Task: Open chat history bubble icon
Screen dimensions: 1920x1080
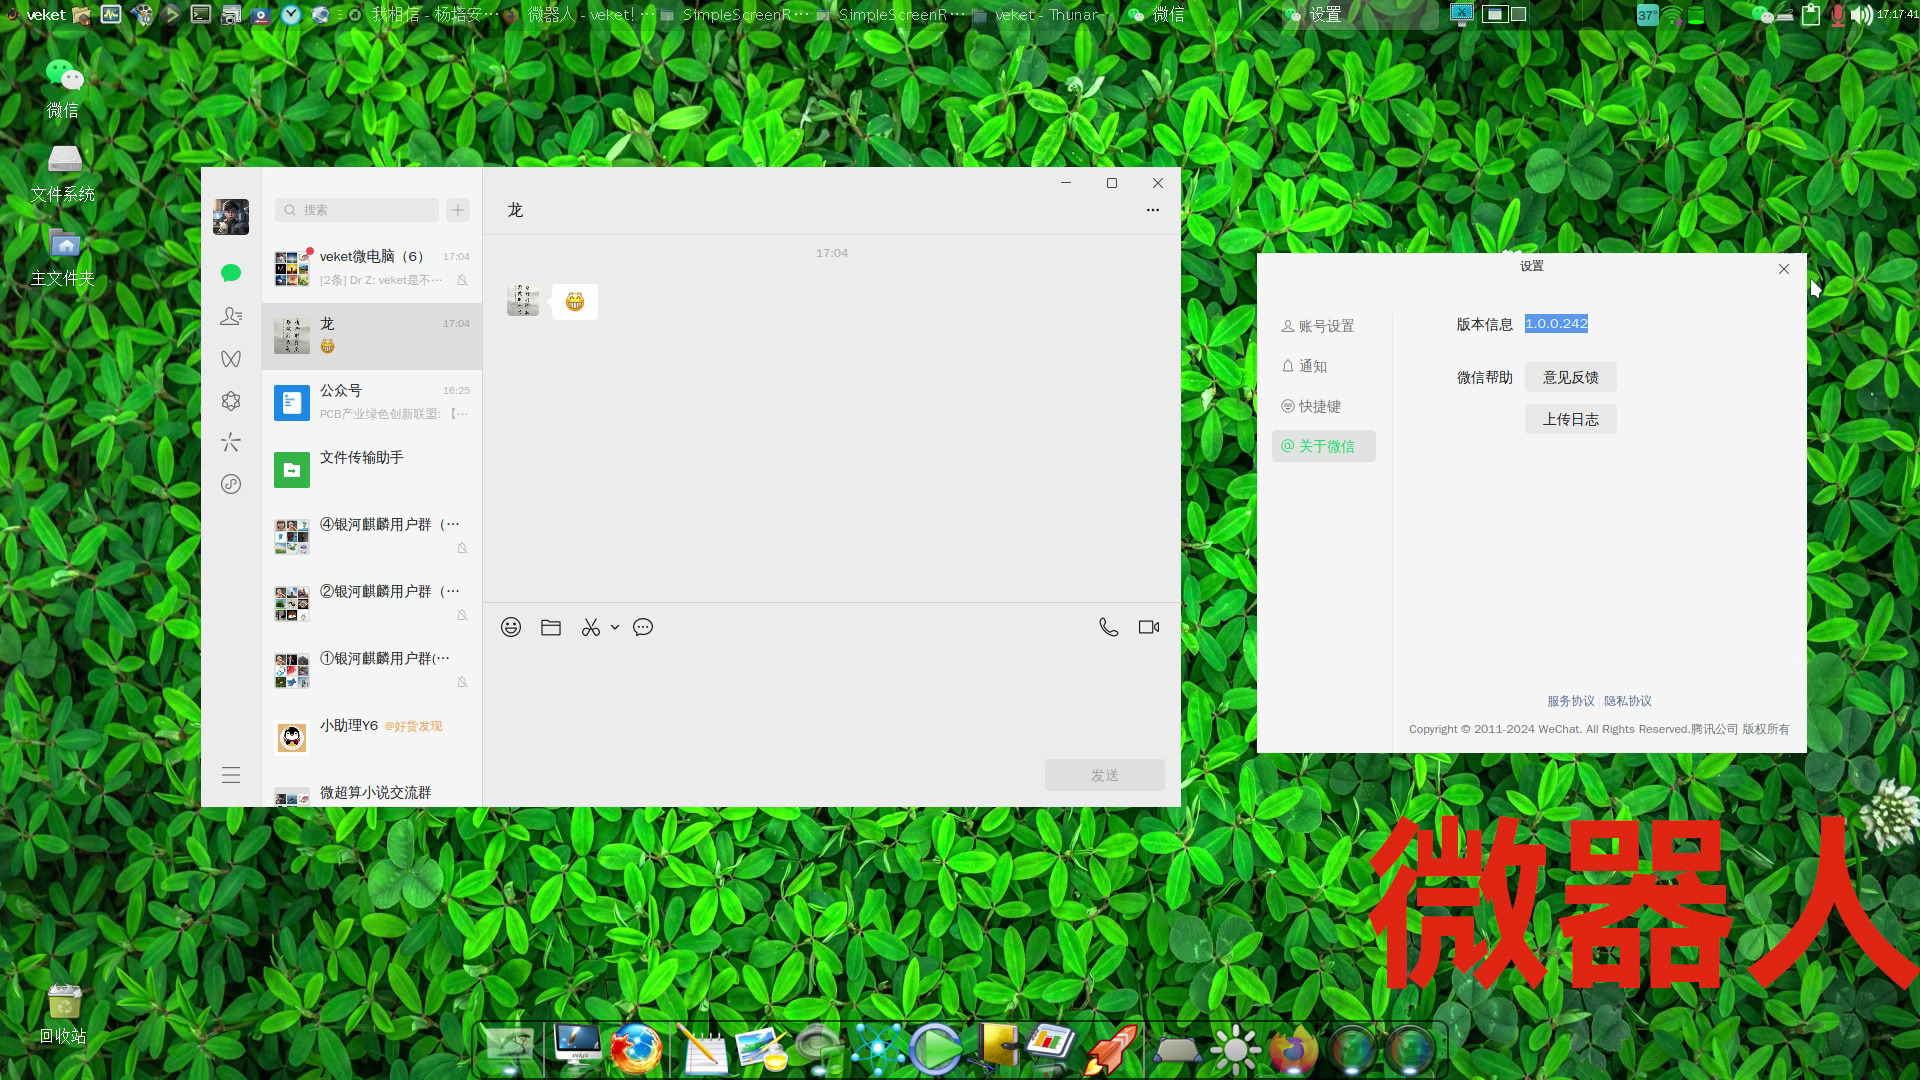Action: [643, 627]
